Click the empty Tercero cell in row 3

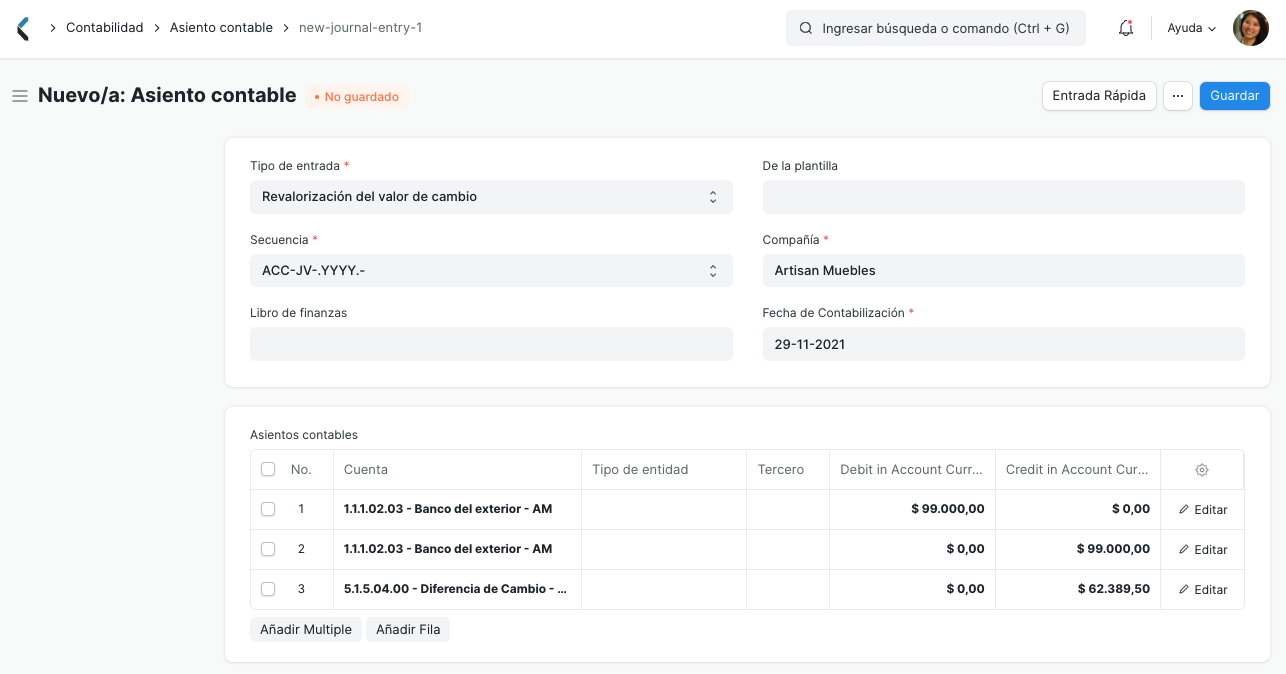pos(788,589)
